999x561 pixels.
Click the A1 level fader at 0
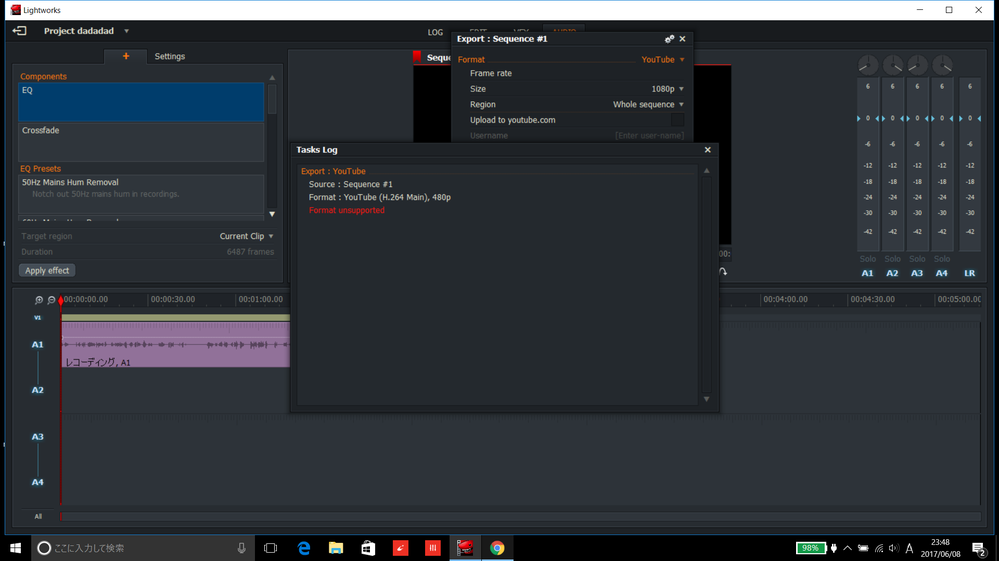click(868, 118)
